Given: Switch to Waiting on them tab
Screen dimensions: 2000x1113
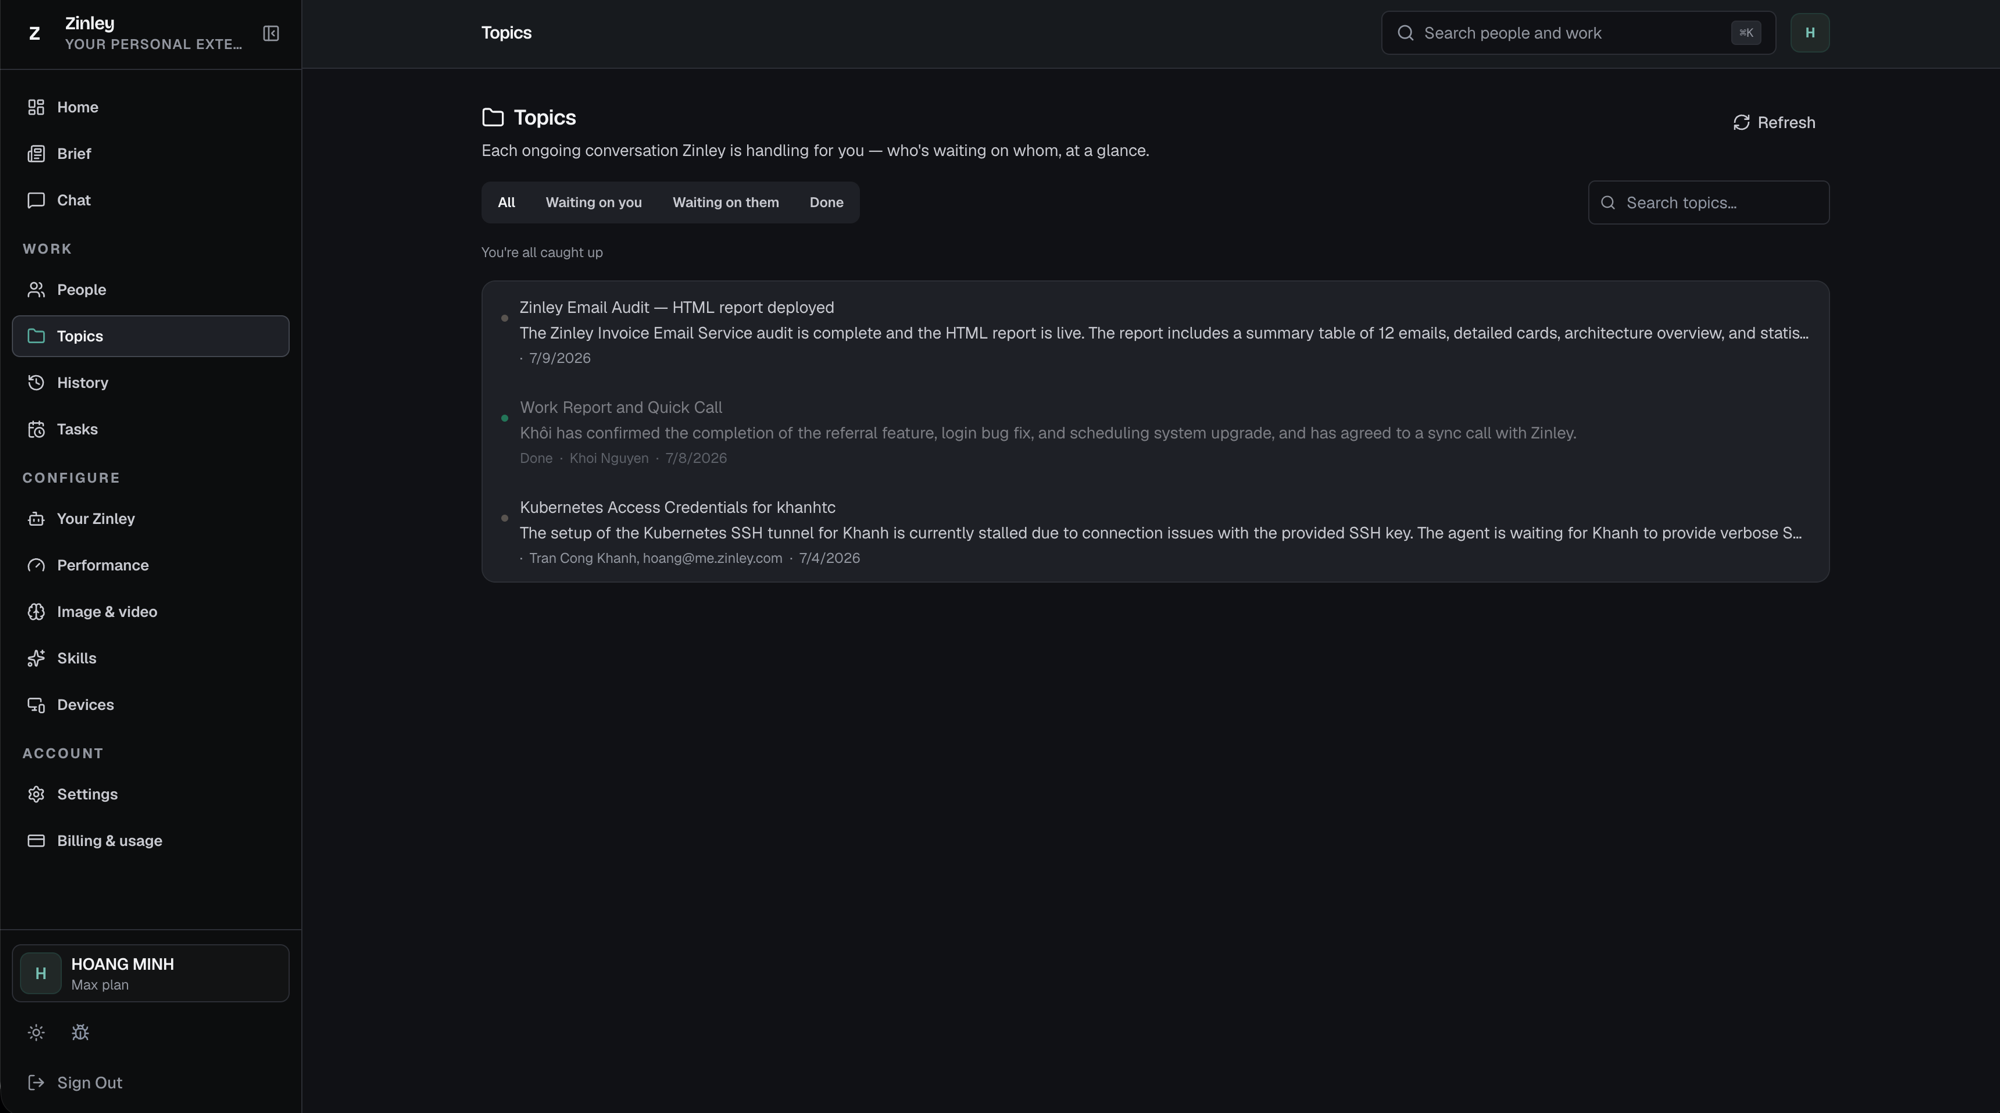Looking at the screenshot, I should click(x=725, y=202).
